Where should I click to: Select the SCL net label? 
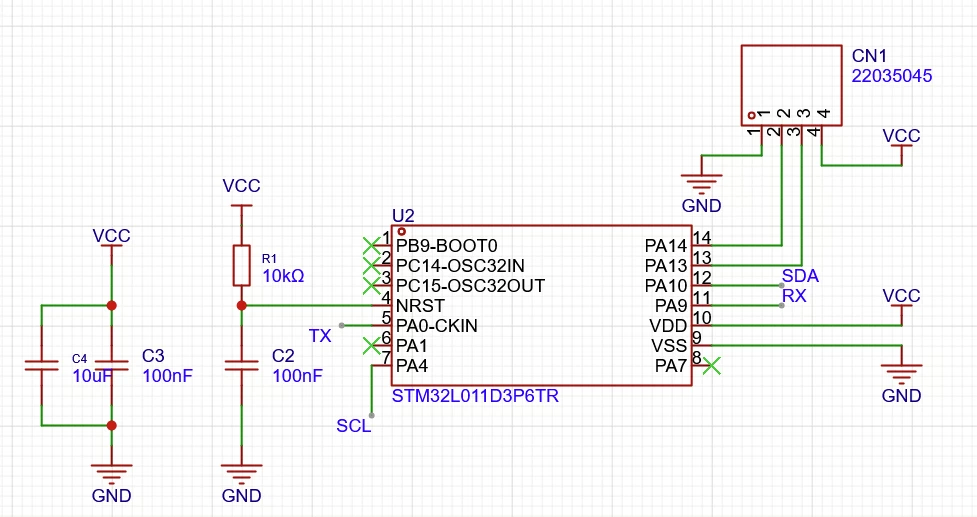[x=353, y=425]
